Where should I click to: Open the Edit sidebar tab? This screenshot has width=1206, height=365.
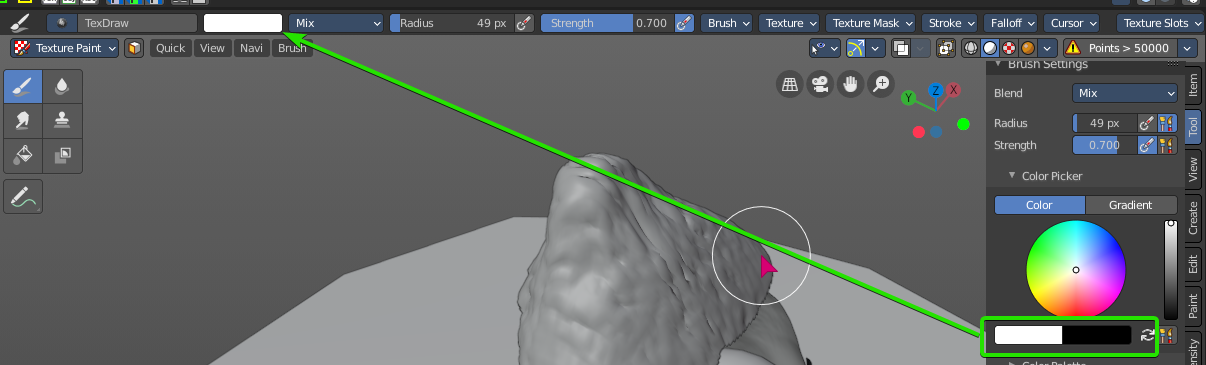[x=1193, y=264]
